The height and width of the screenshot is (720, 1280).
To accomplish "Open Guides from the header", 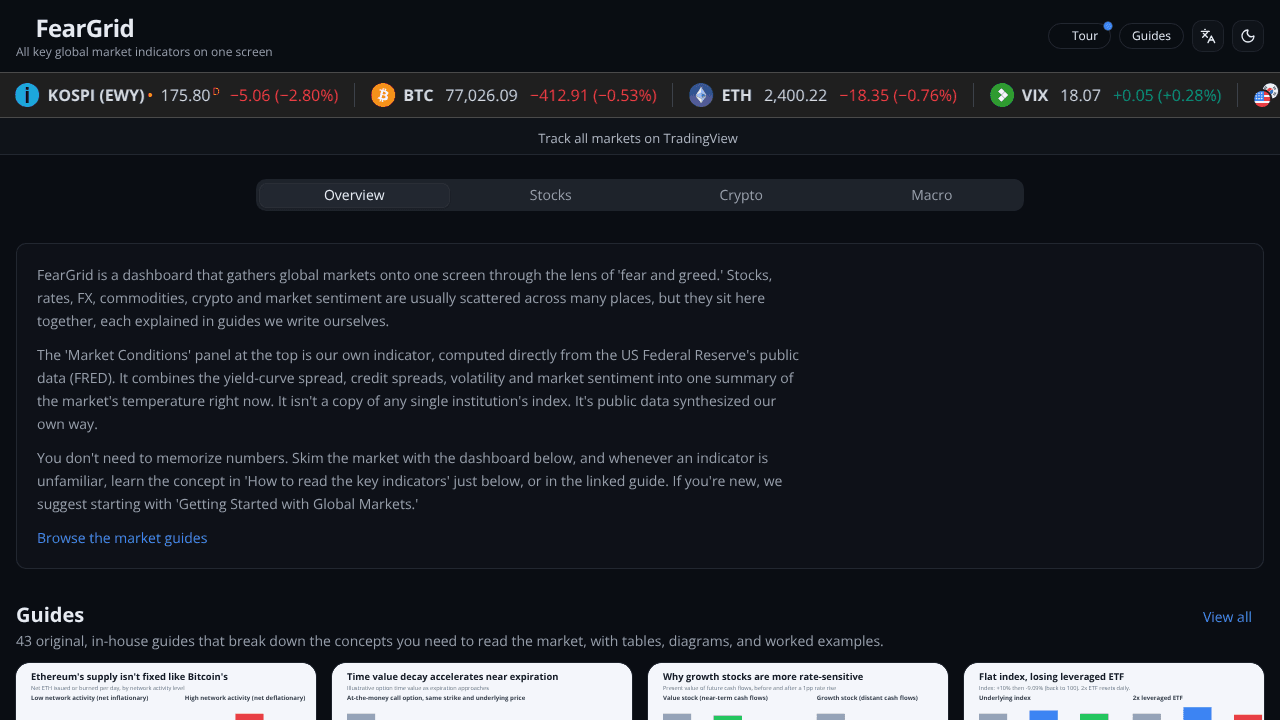I will click(x=1151, y=36).
